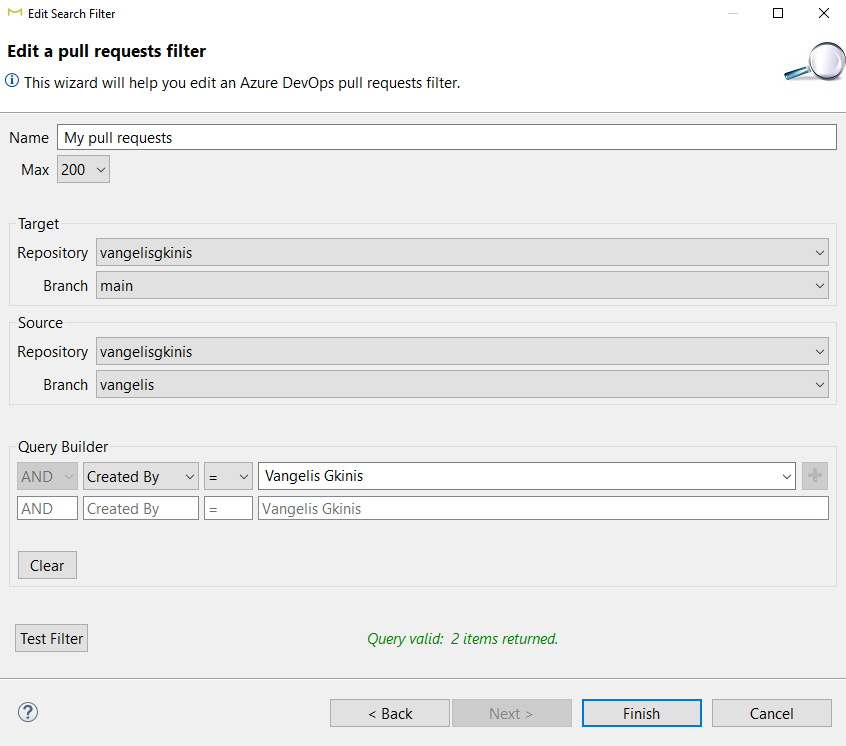Open the Max results dropdown
Viewport: 846px width, 746px height.
tap(83, 170)
